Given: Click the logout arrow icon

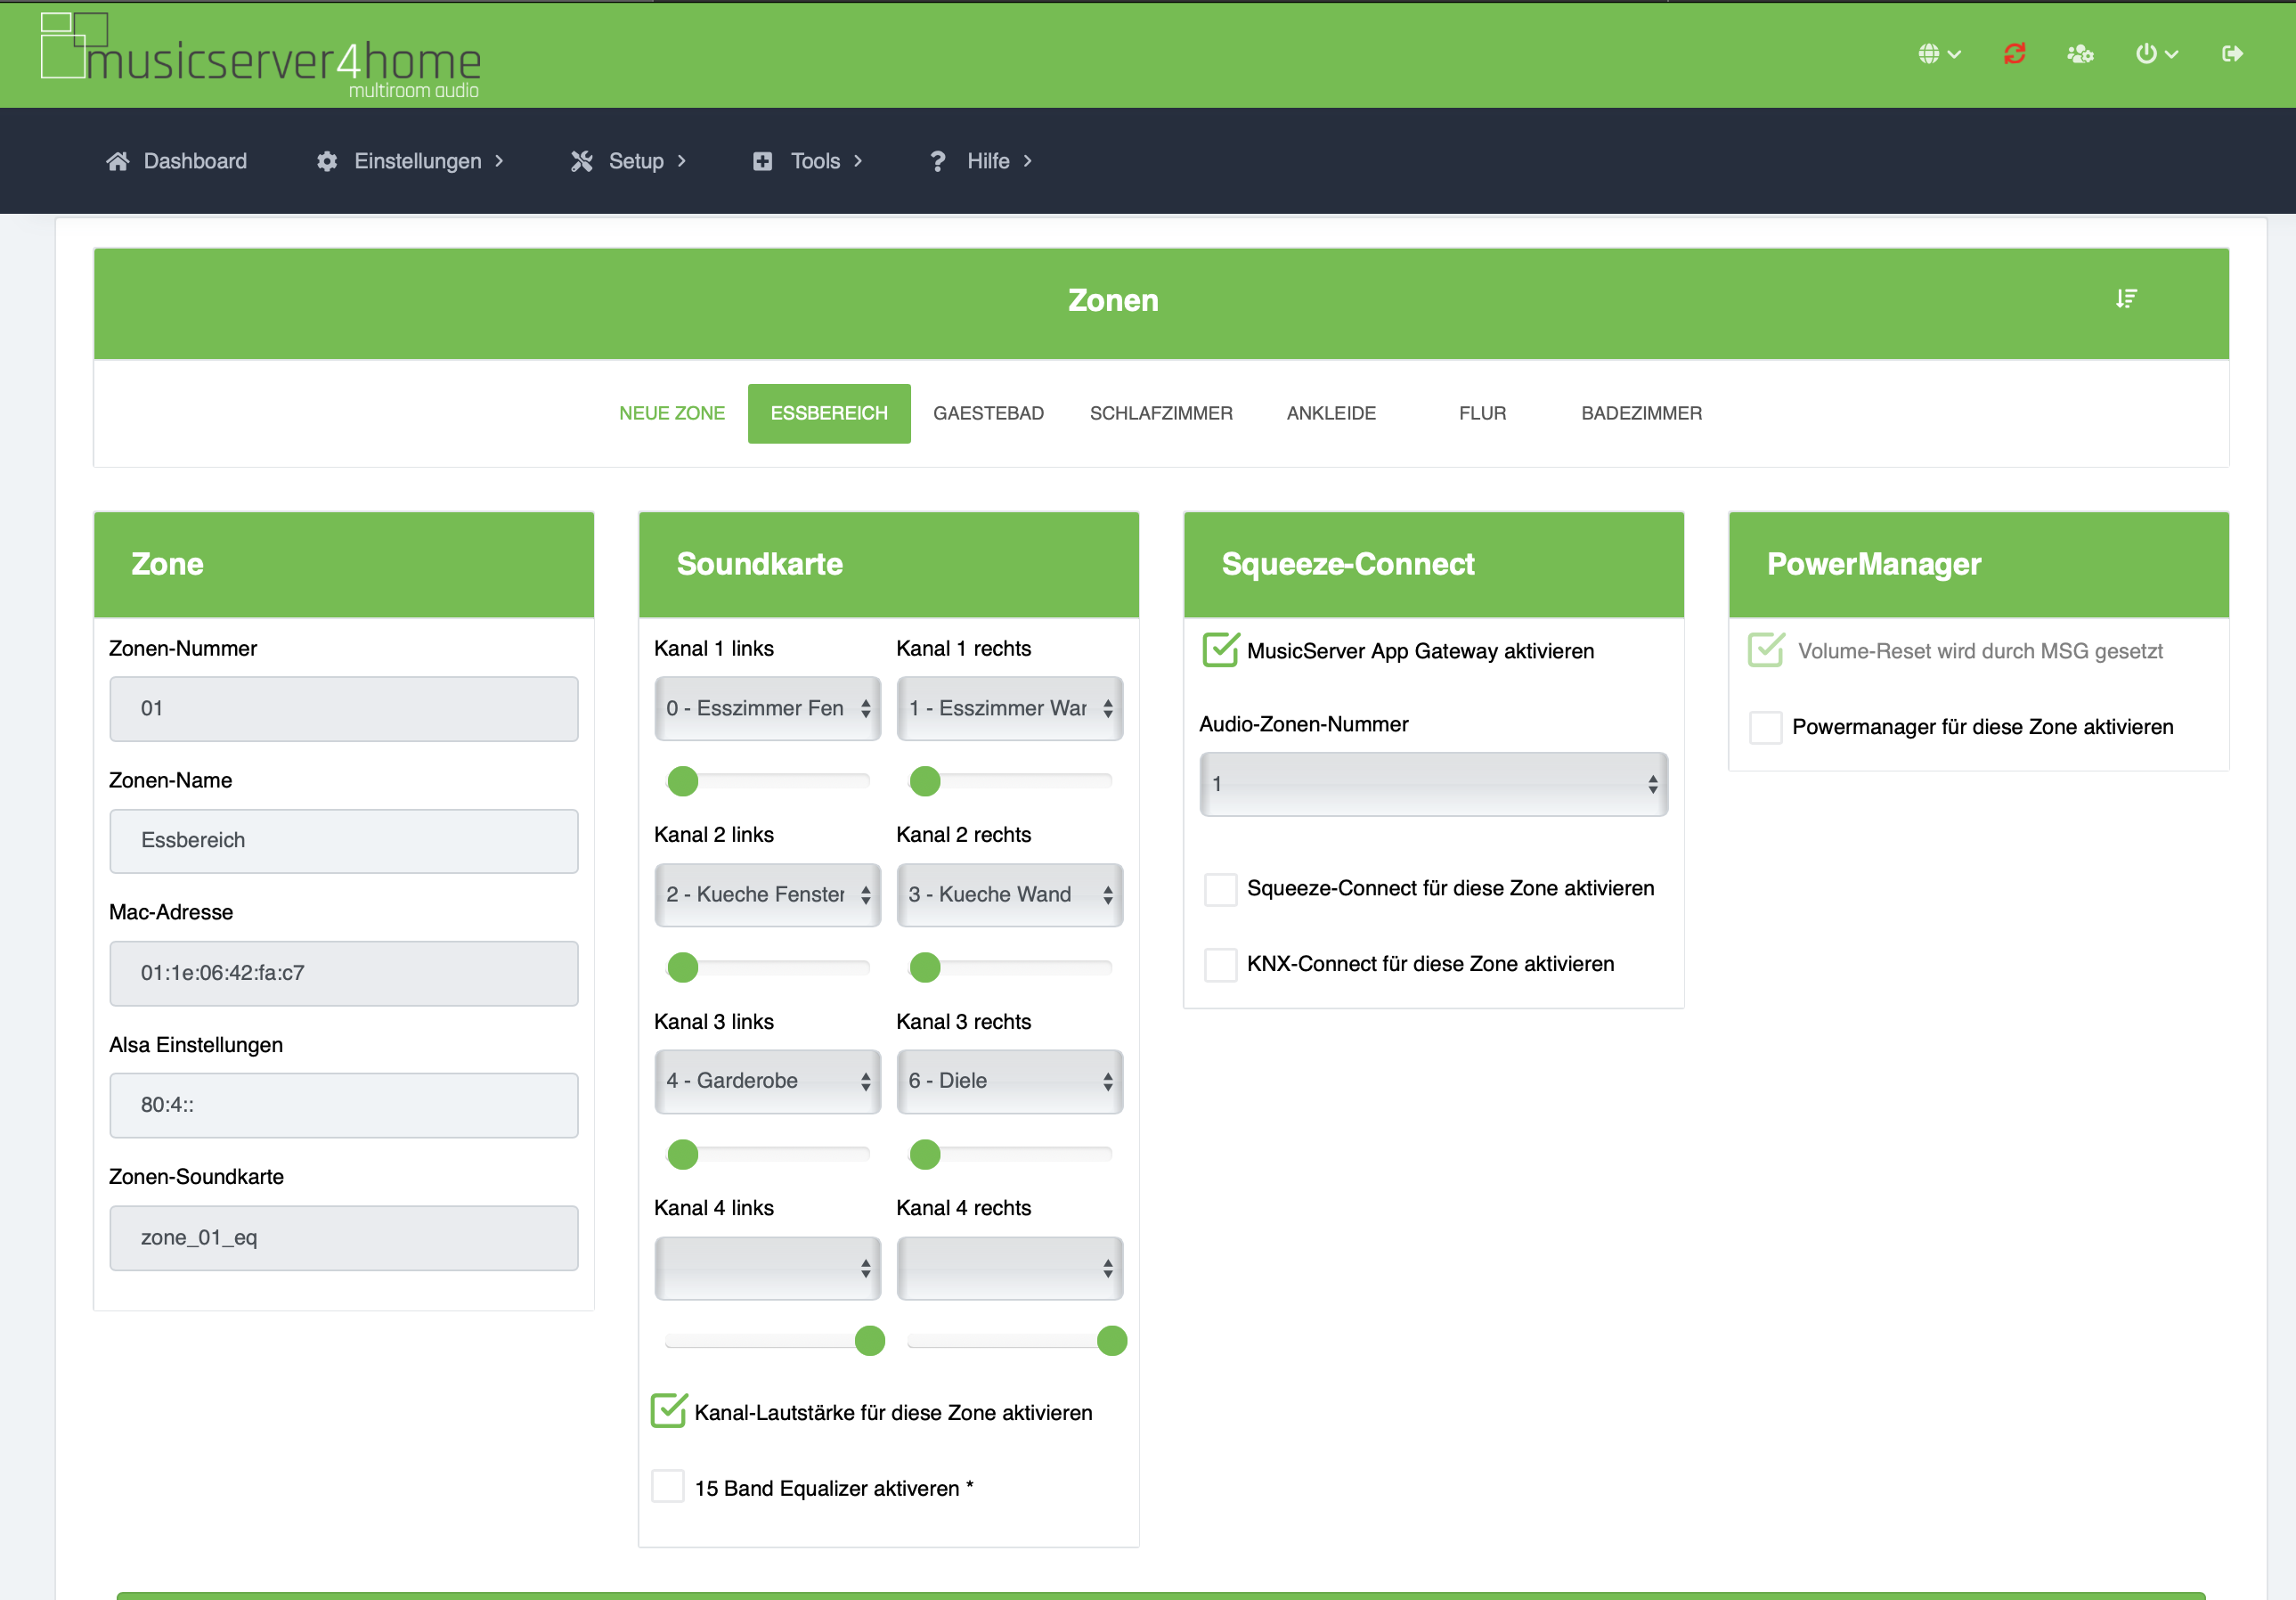Looking at the screenshot, I should [x=2232, y=54].
